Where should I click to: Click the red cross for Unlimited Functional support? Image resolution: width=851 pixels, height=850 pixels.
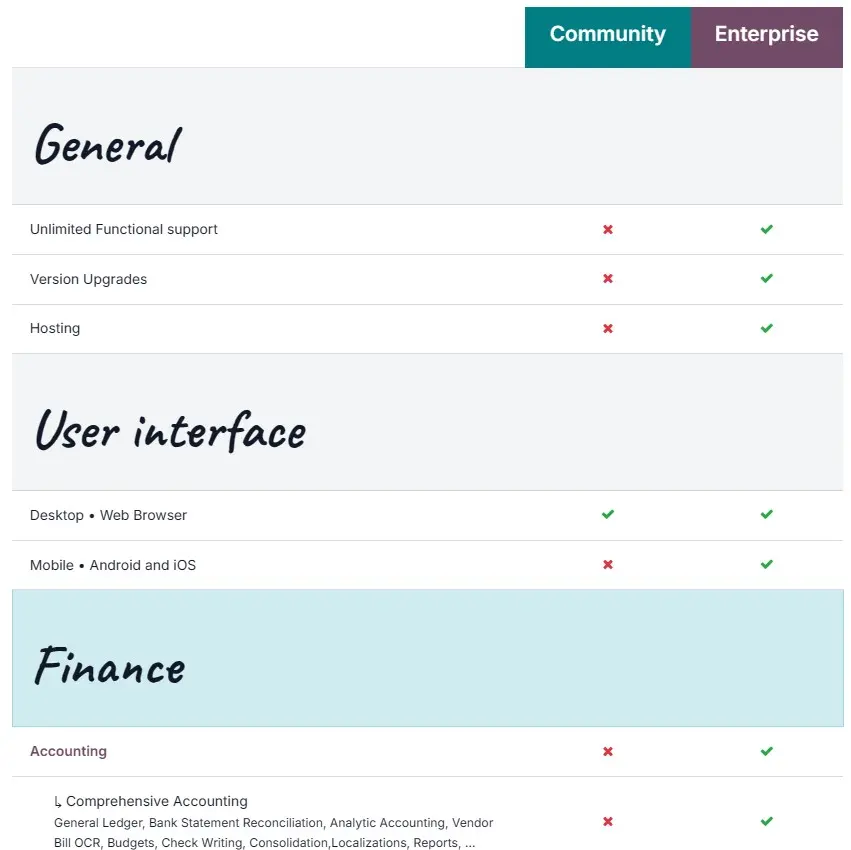click(607, 230)
